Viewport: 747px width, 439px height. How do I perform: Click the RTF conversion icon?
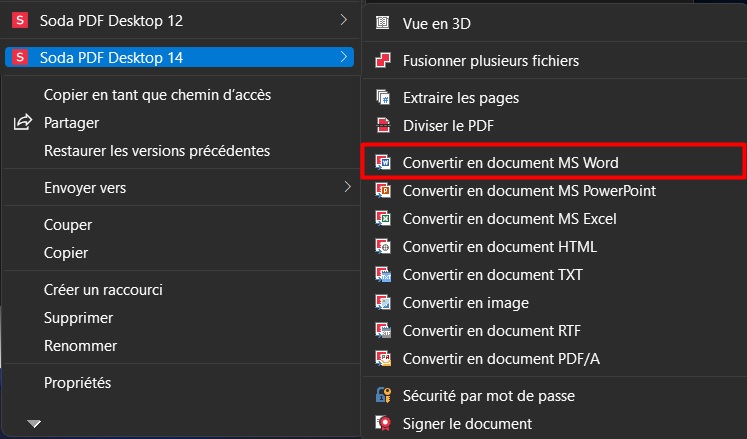383,330
